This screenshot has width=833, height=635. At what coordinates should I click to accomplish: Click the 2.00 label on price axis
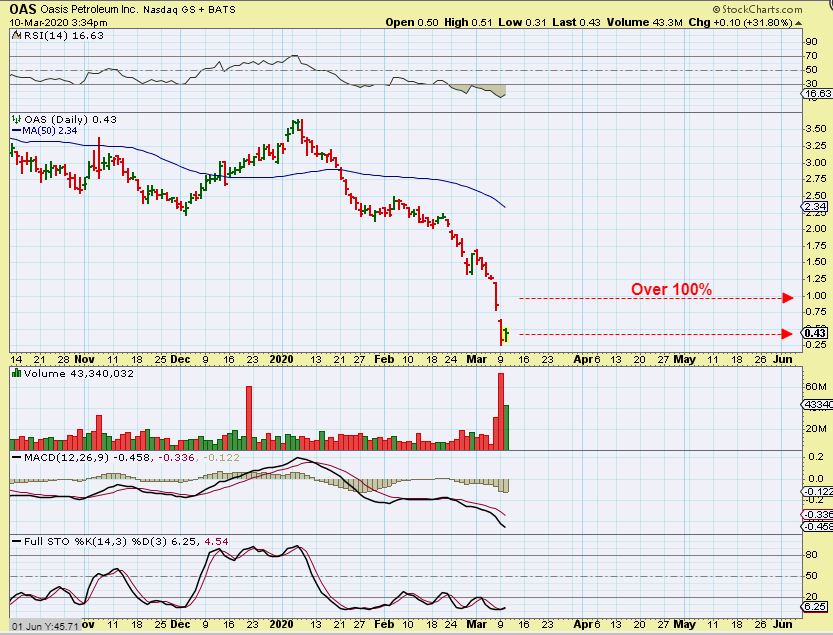[x=815, y=229]
